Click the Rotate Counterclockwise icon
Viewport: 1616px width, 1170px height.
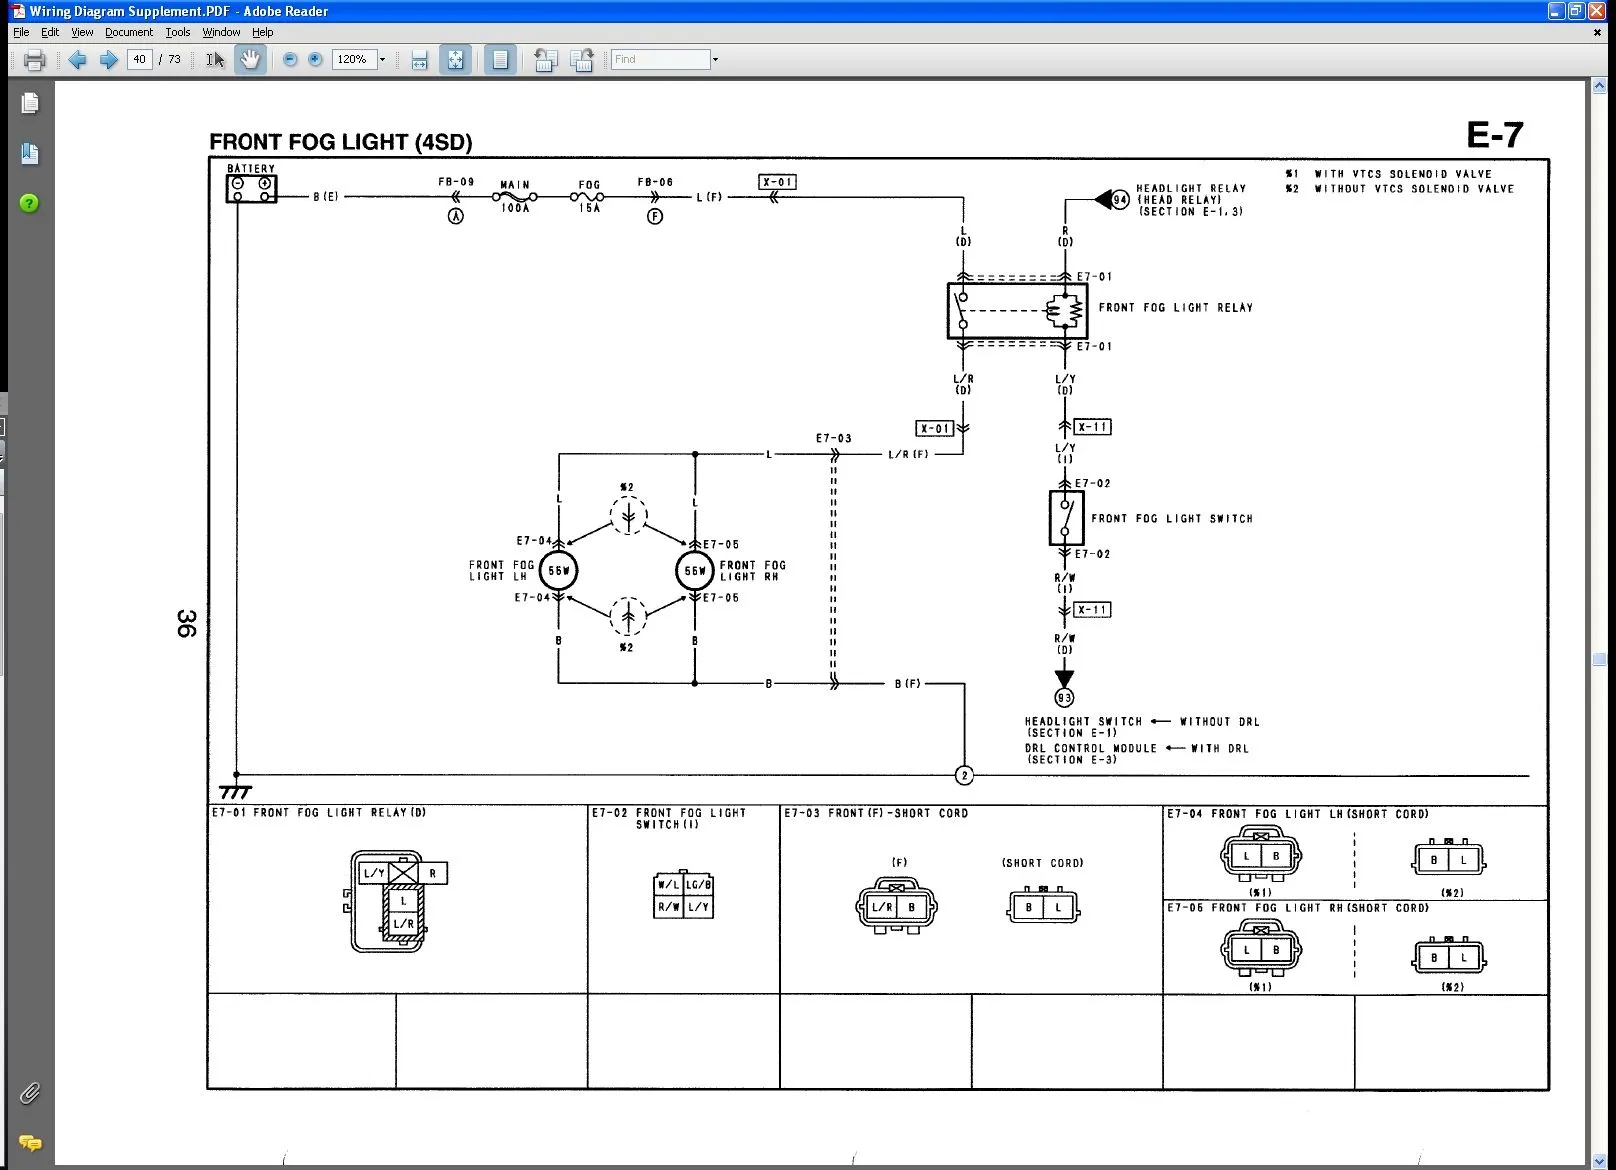tap(545, 60)
